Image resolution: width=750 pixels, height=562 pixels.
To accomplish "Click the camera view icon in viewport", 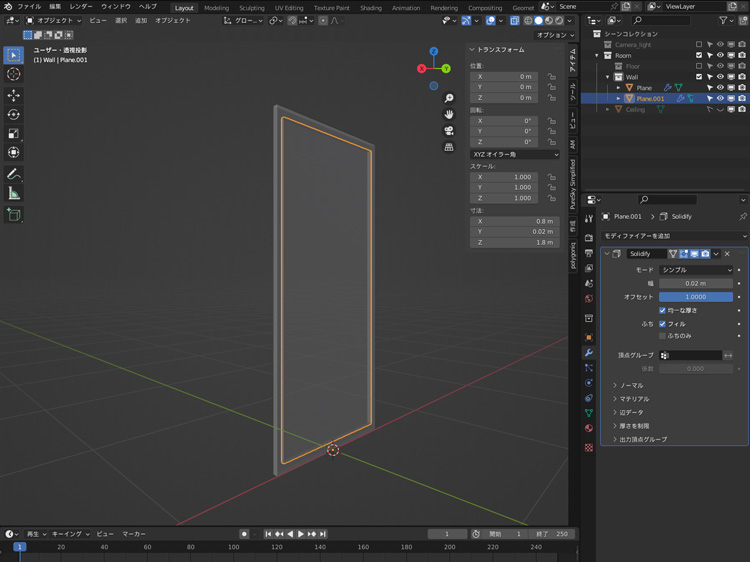I will point(450,131).
